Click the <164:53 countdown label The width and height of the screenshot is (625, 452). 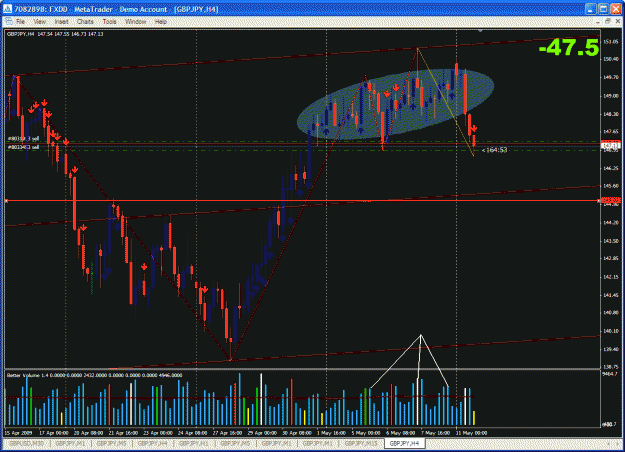click(494, 150)
